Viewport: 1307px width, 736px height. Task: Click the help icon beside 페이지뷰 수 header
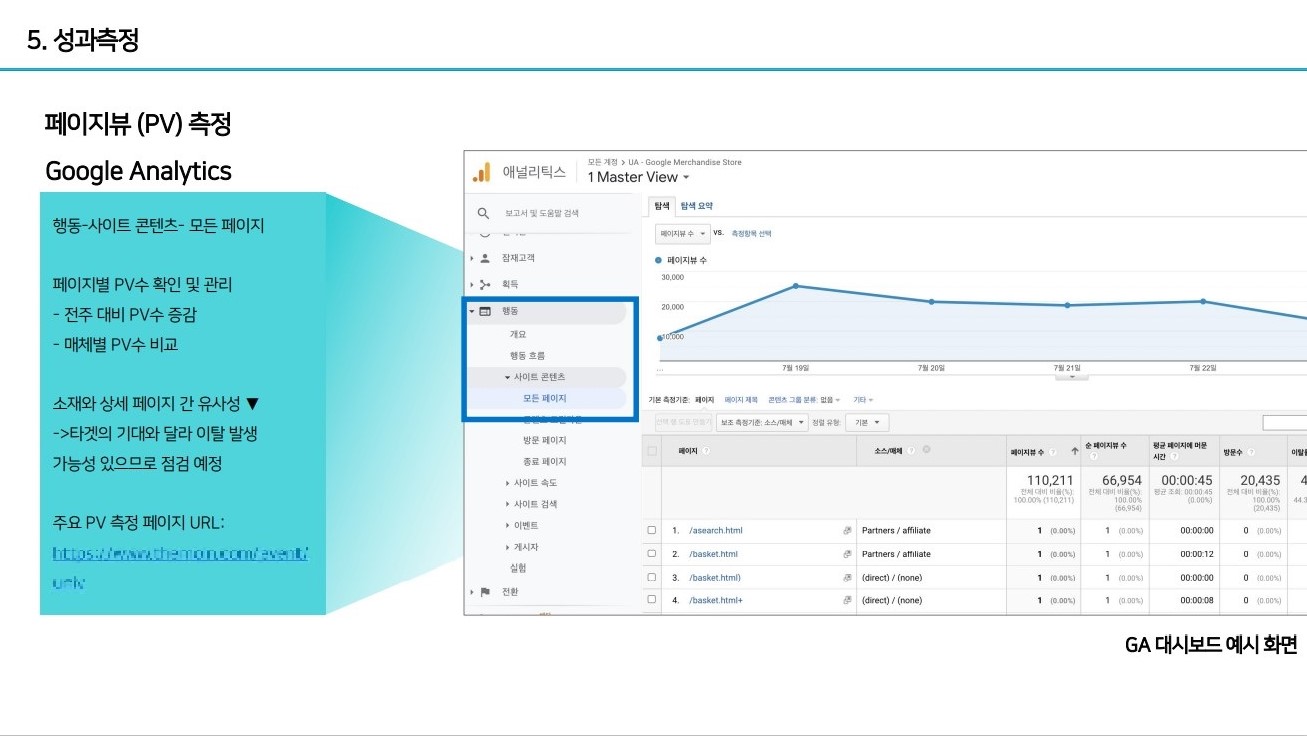[1054, 452]
